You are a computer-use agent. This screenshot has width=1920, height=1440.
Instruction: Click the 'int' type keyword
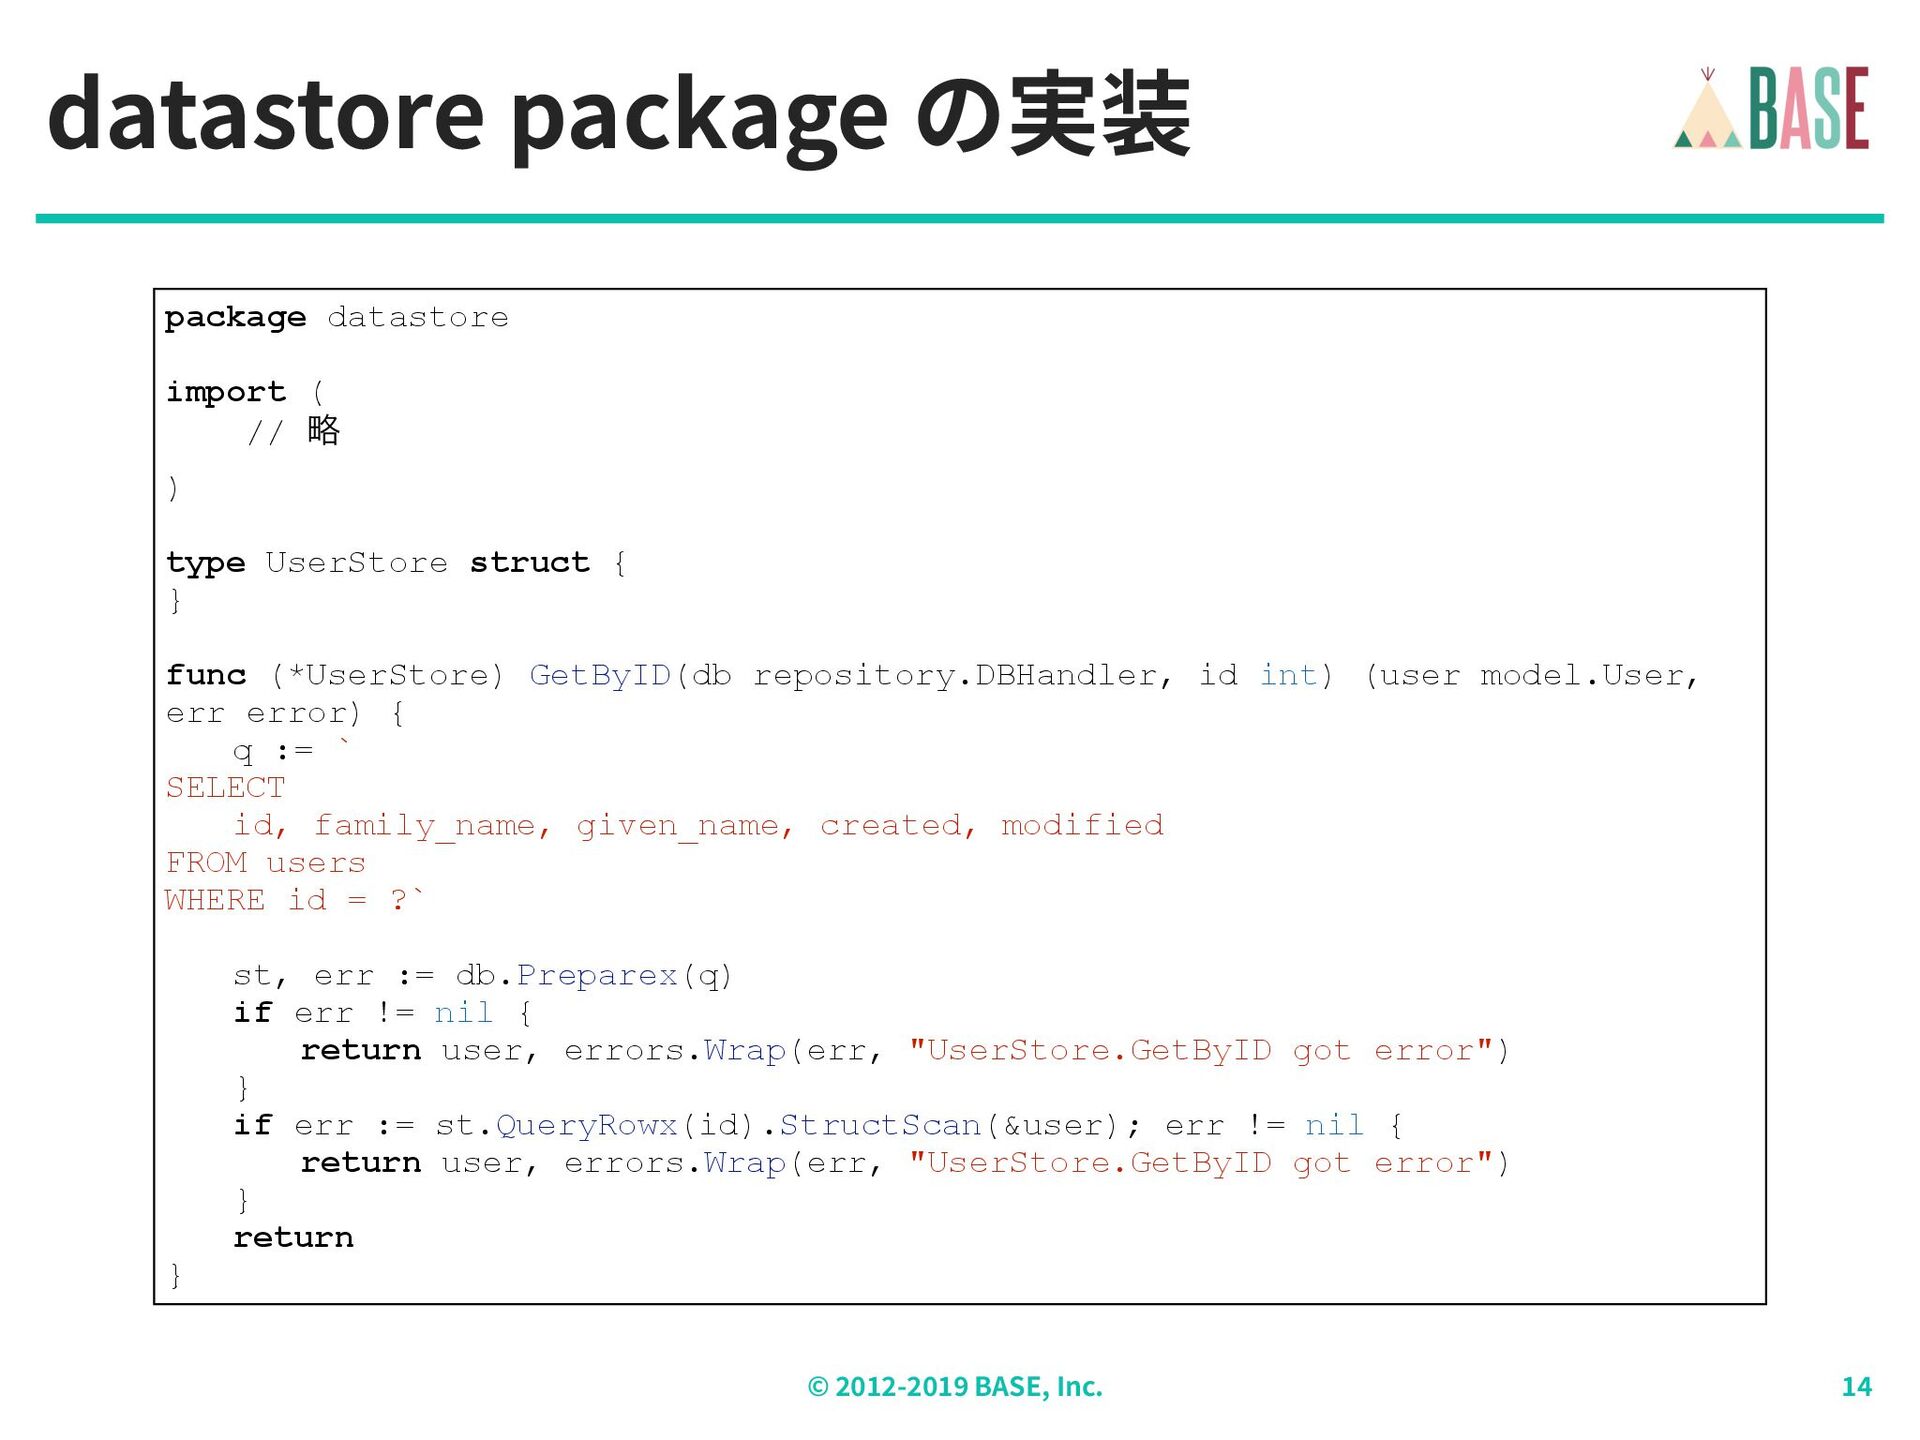1288,676
